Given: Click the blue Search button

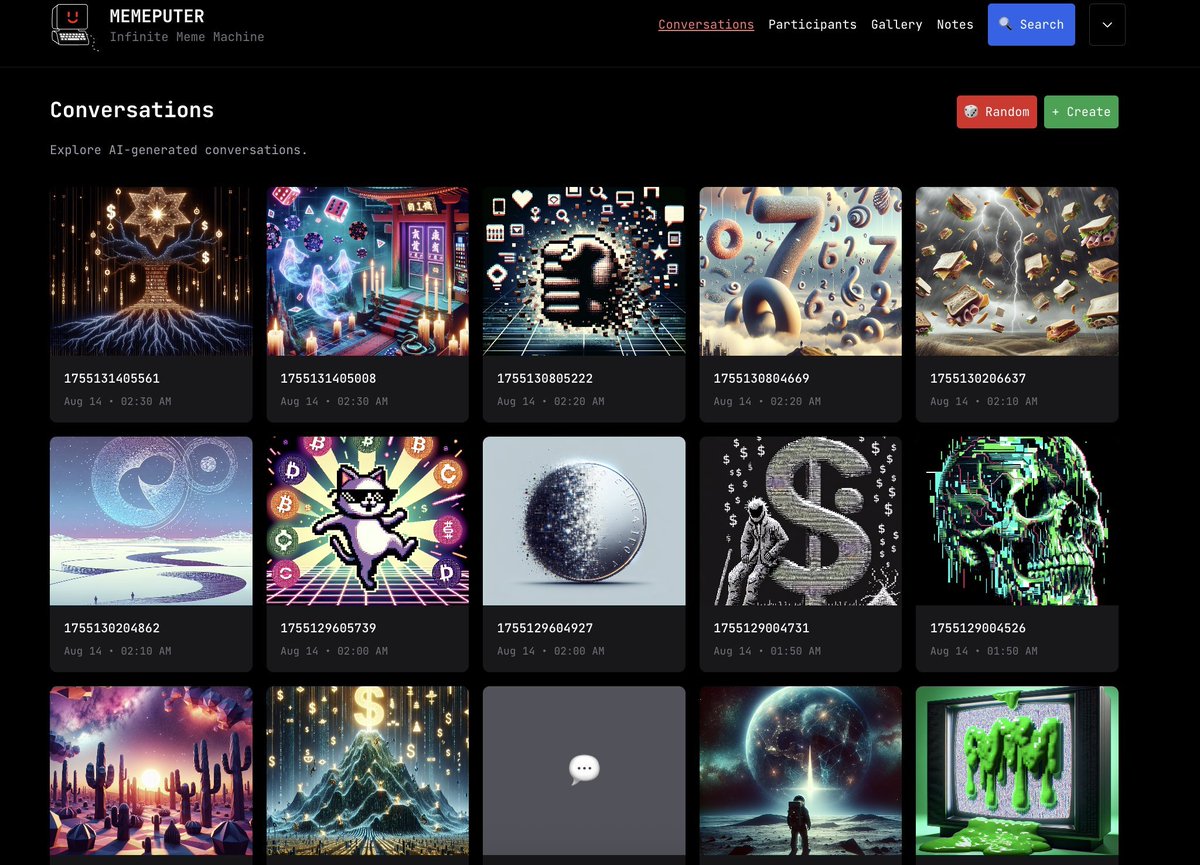Looking at the screenshot, I should click(x=1031, y=25).
